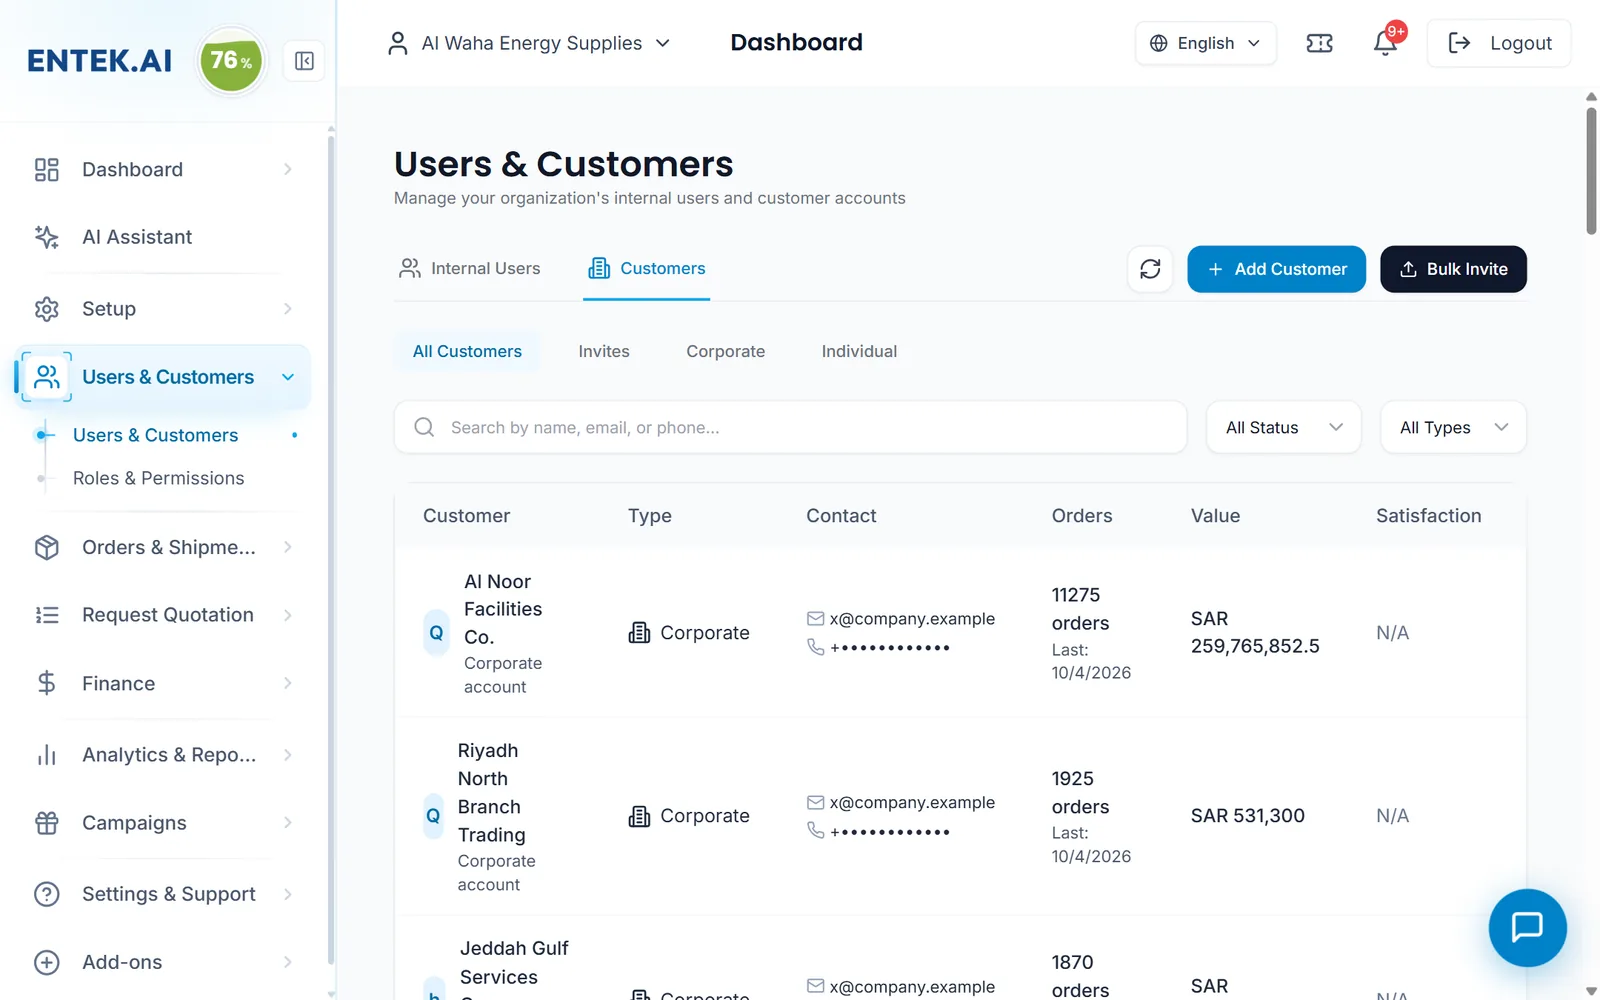The height and width of the screenshot is (1000, 1600).
Task: Click the Orders & Shipments box icon
Action: tap(47, 547)
